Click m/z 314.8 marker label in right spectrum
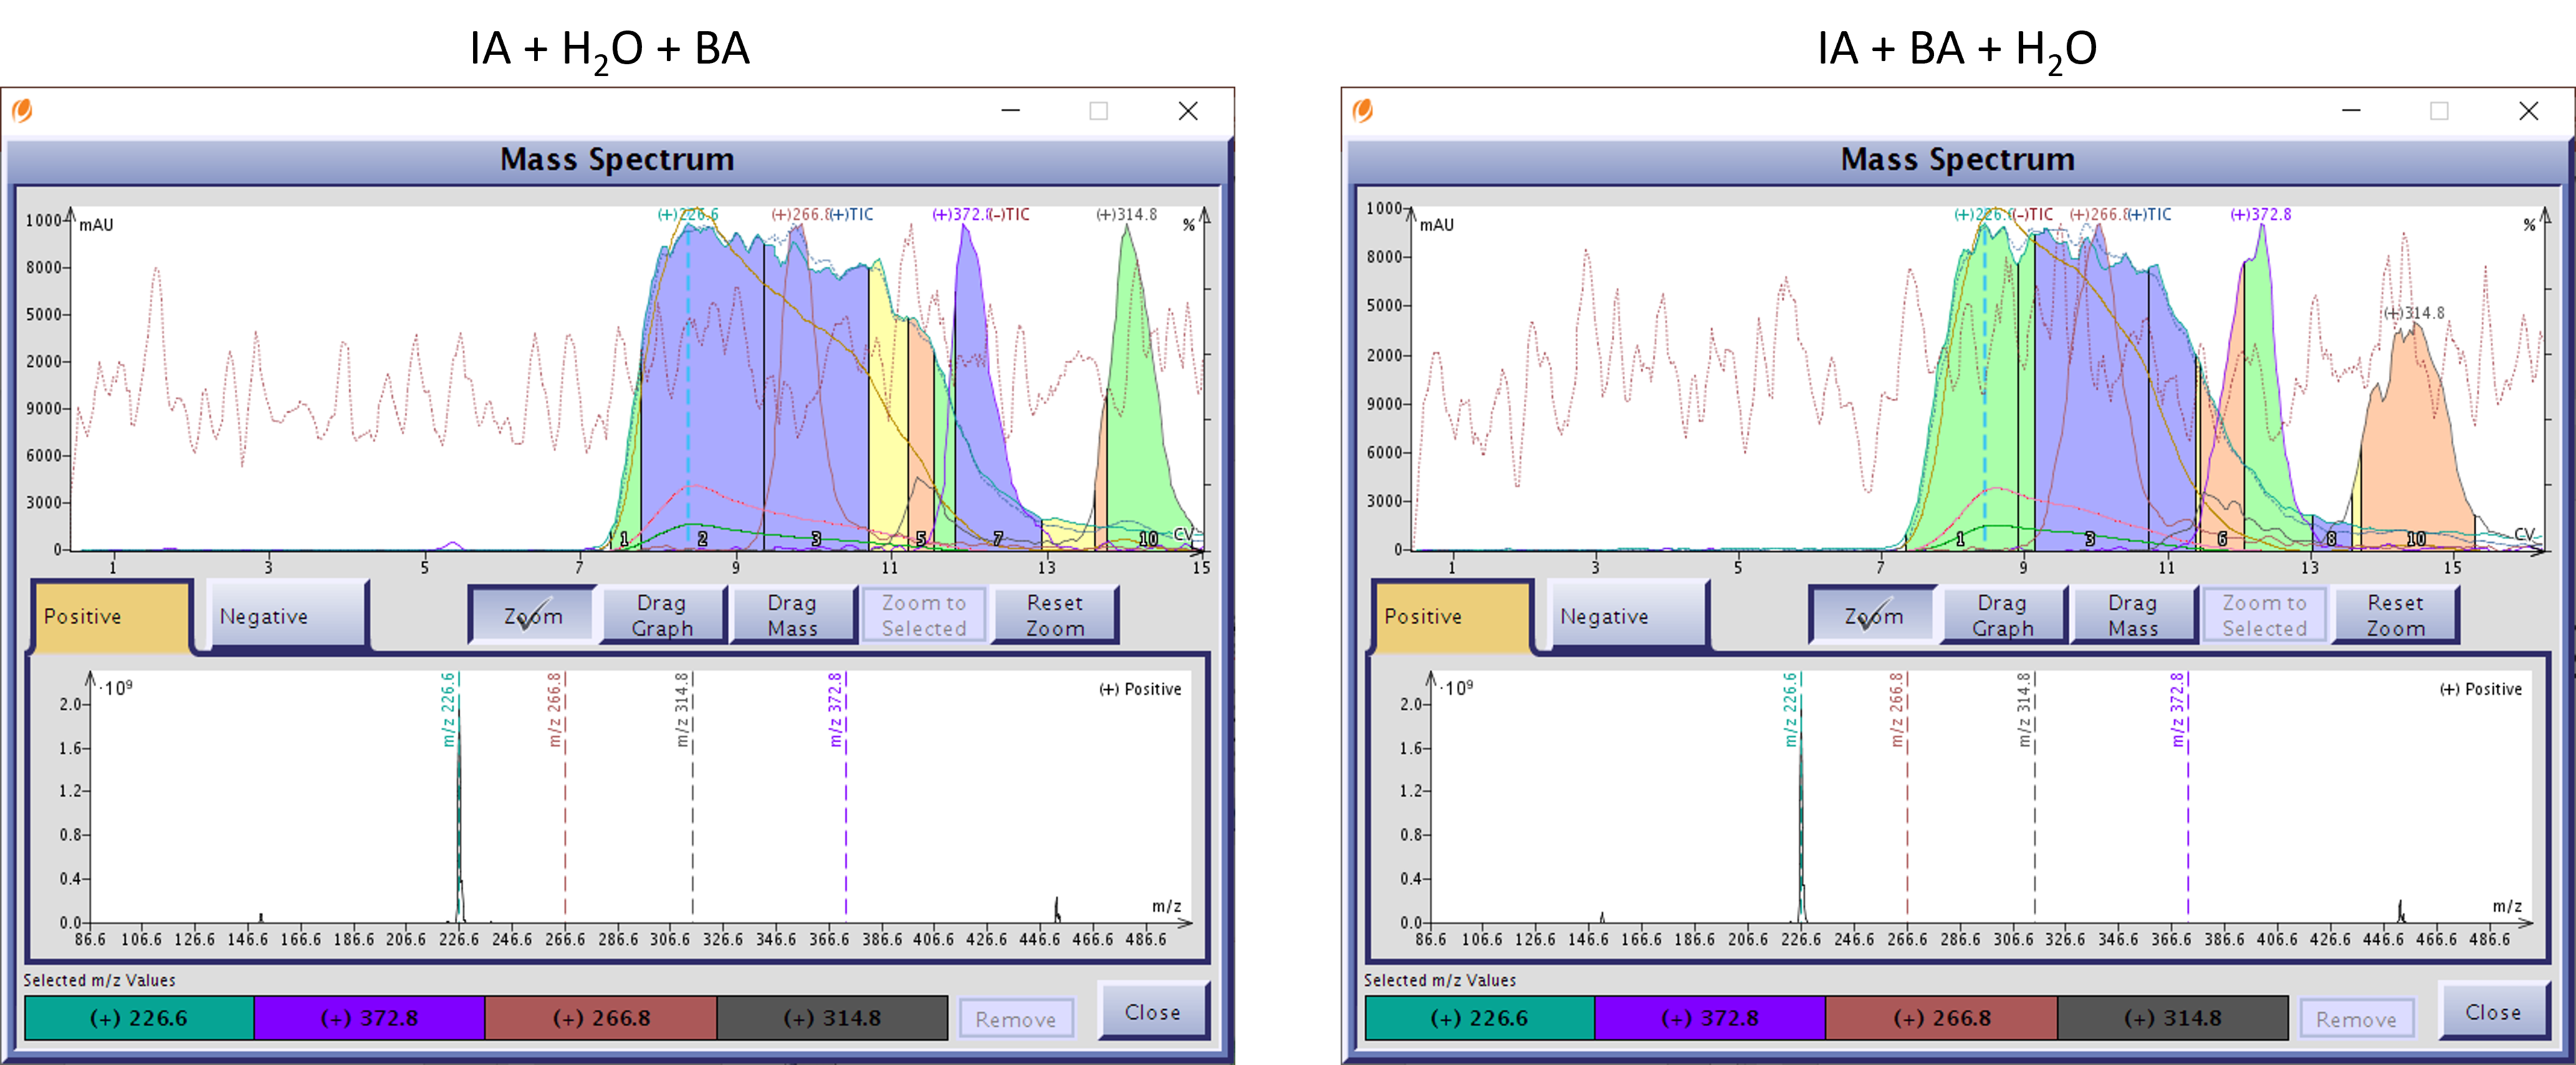2576x1065 pixels. pyautogui.click(x=2024, y=710)
